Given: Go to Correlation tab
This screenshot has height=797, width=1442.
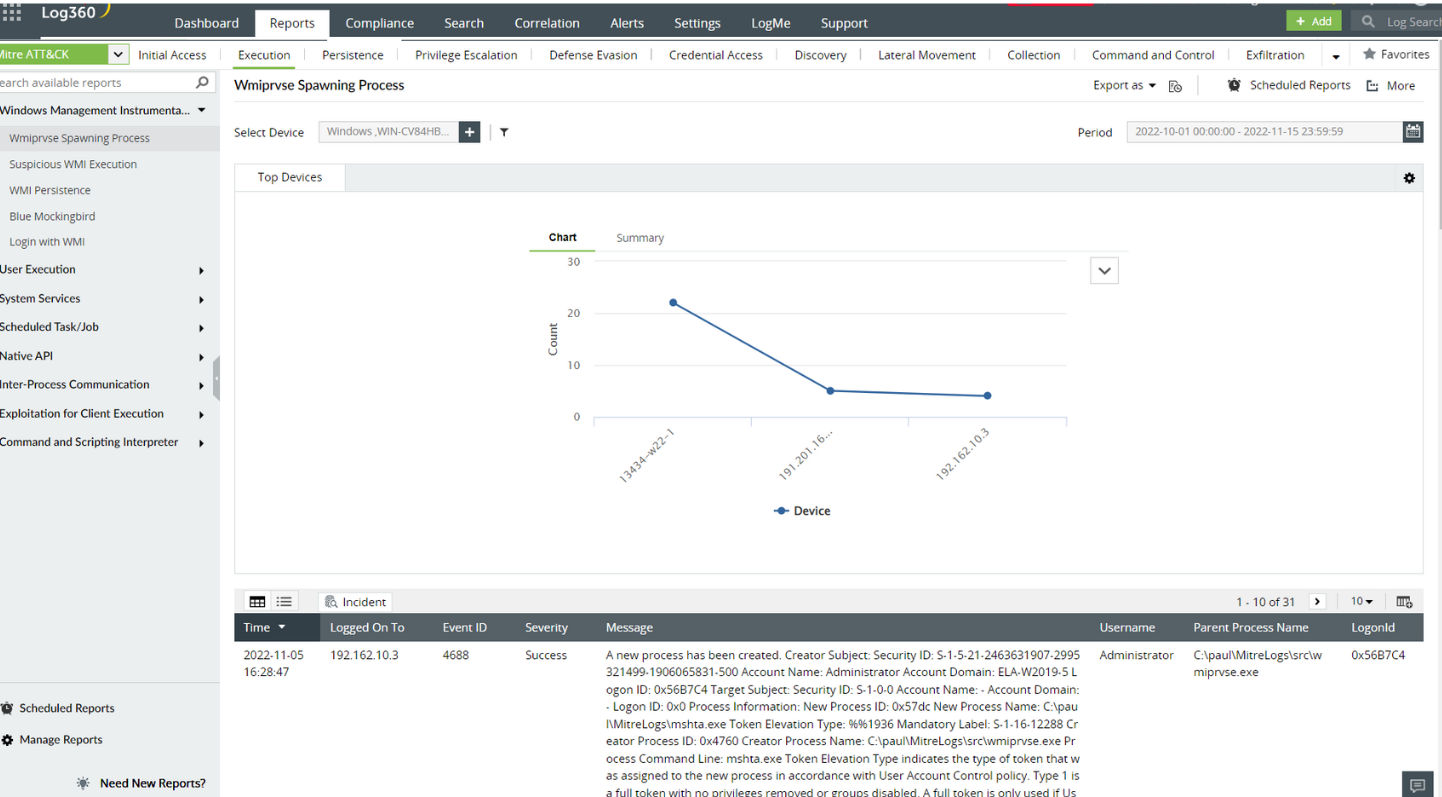Looking at the screenshot, I should (547, 23).
